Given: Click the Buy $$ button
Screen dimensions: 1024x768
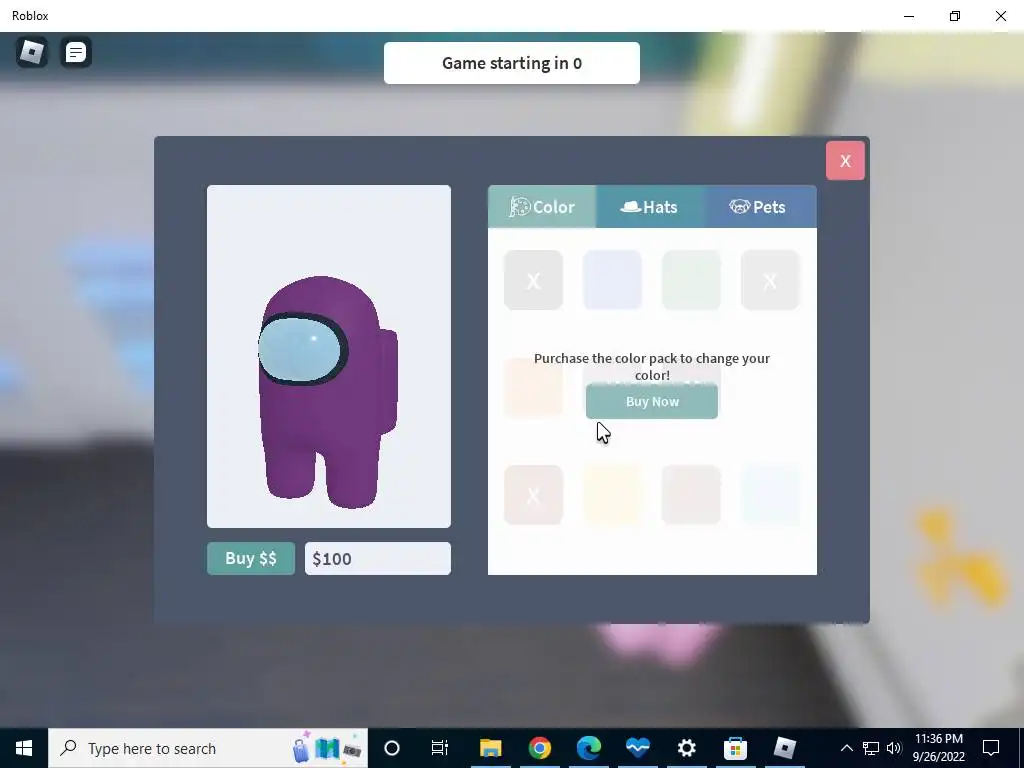Looking at the screenshot, I should [x=251, y=558].
